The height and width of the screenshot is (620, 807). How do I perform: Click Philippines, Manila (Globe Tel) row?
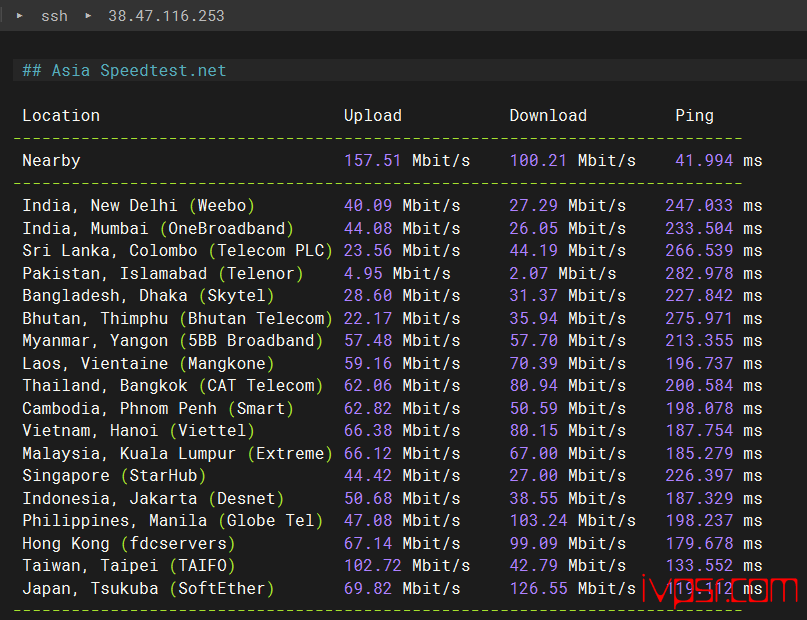click(x=392, y=521)
